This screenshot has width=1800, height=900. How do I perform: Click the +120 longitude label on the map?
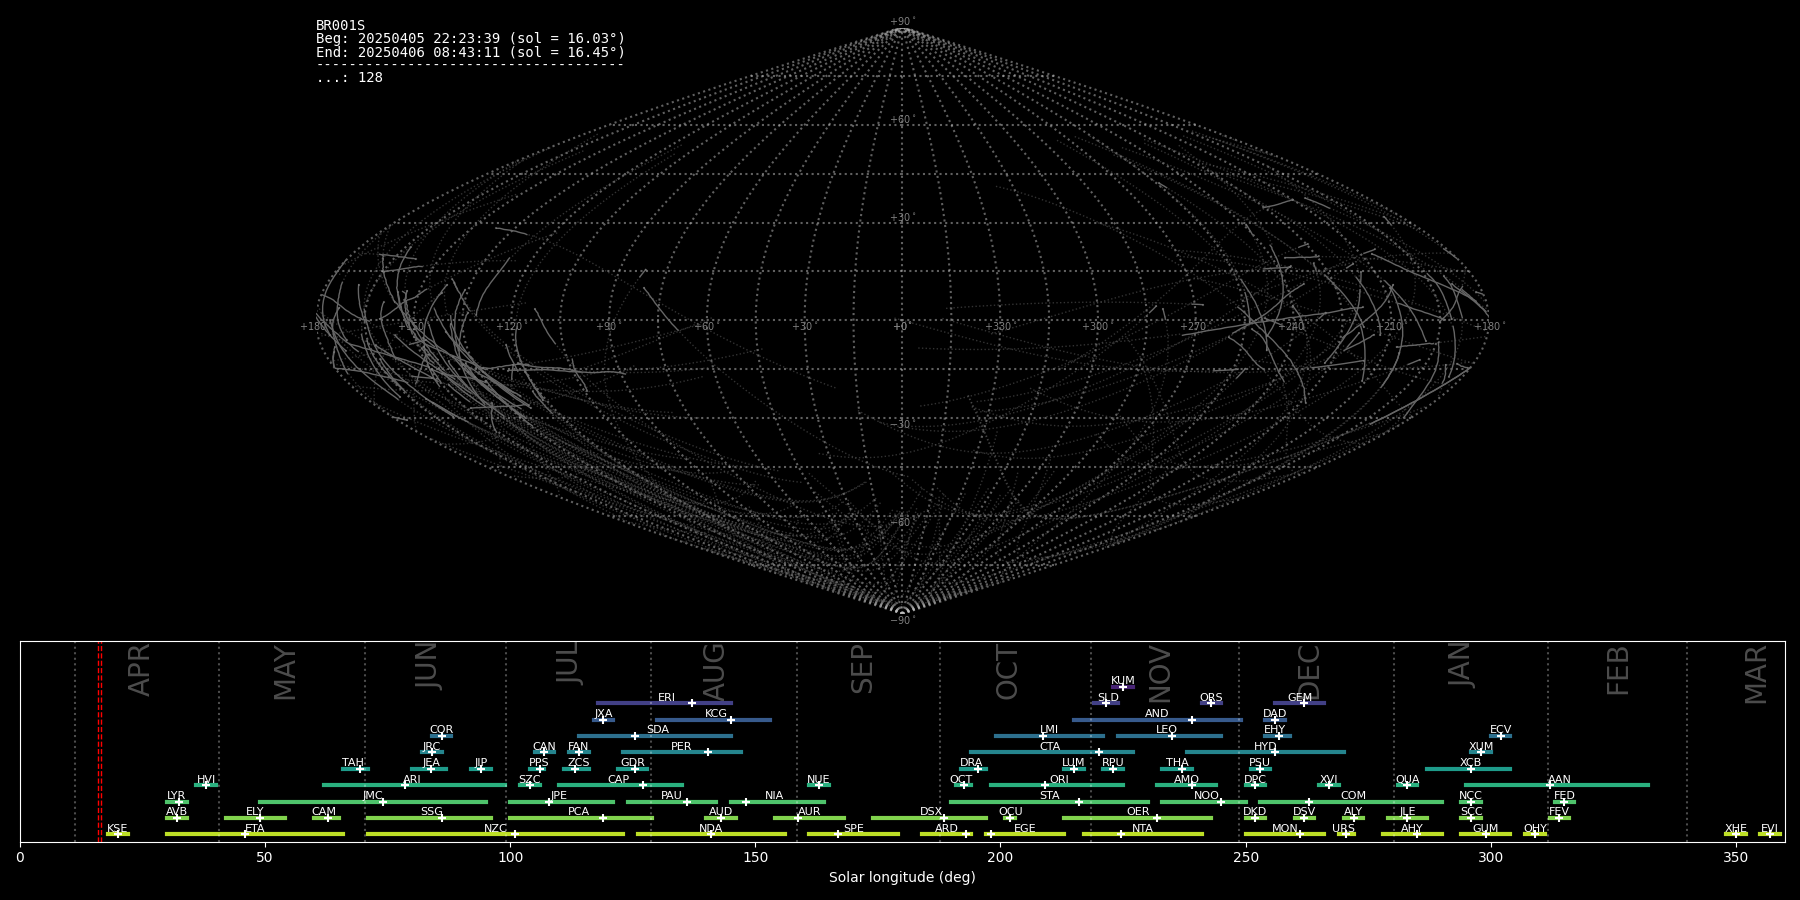click(x=509, y=327)
